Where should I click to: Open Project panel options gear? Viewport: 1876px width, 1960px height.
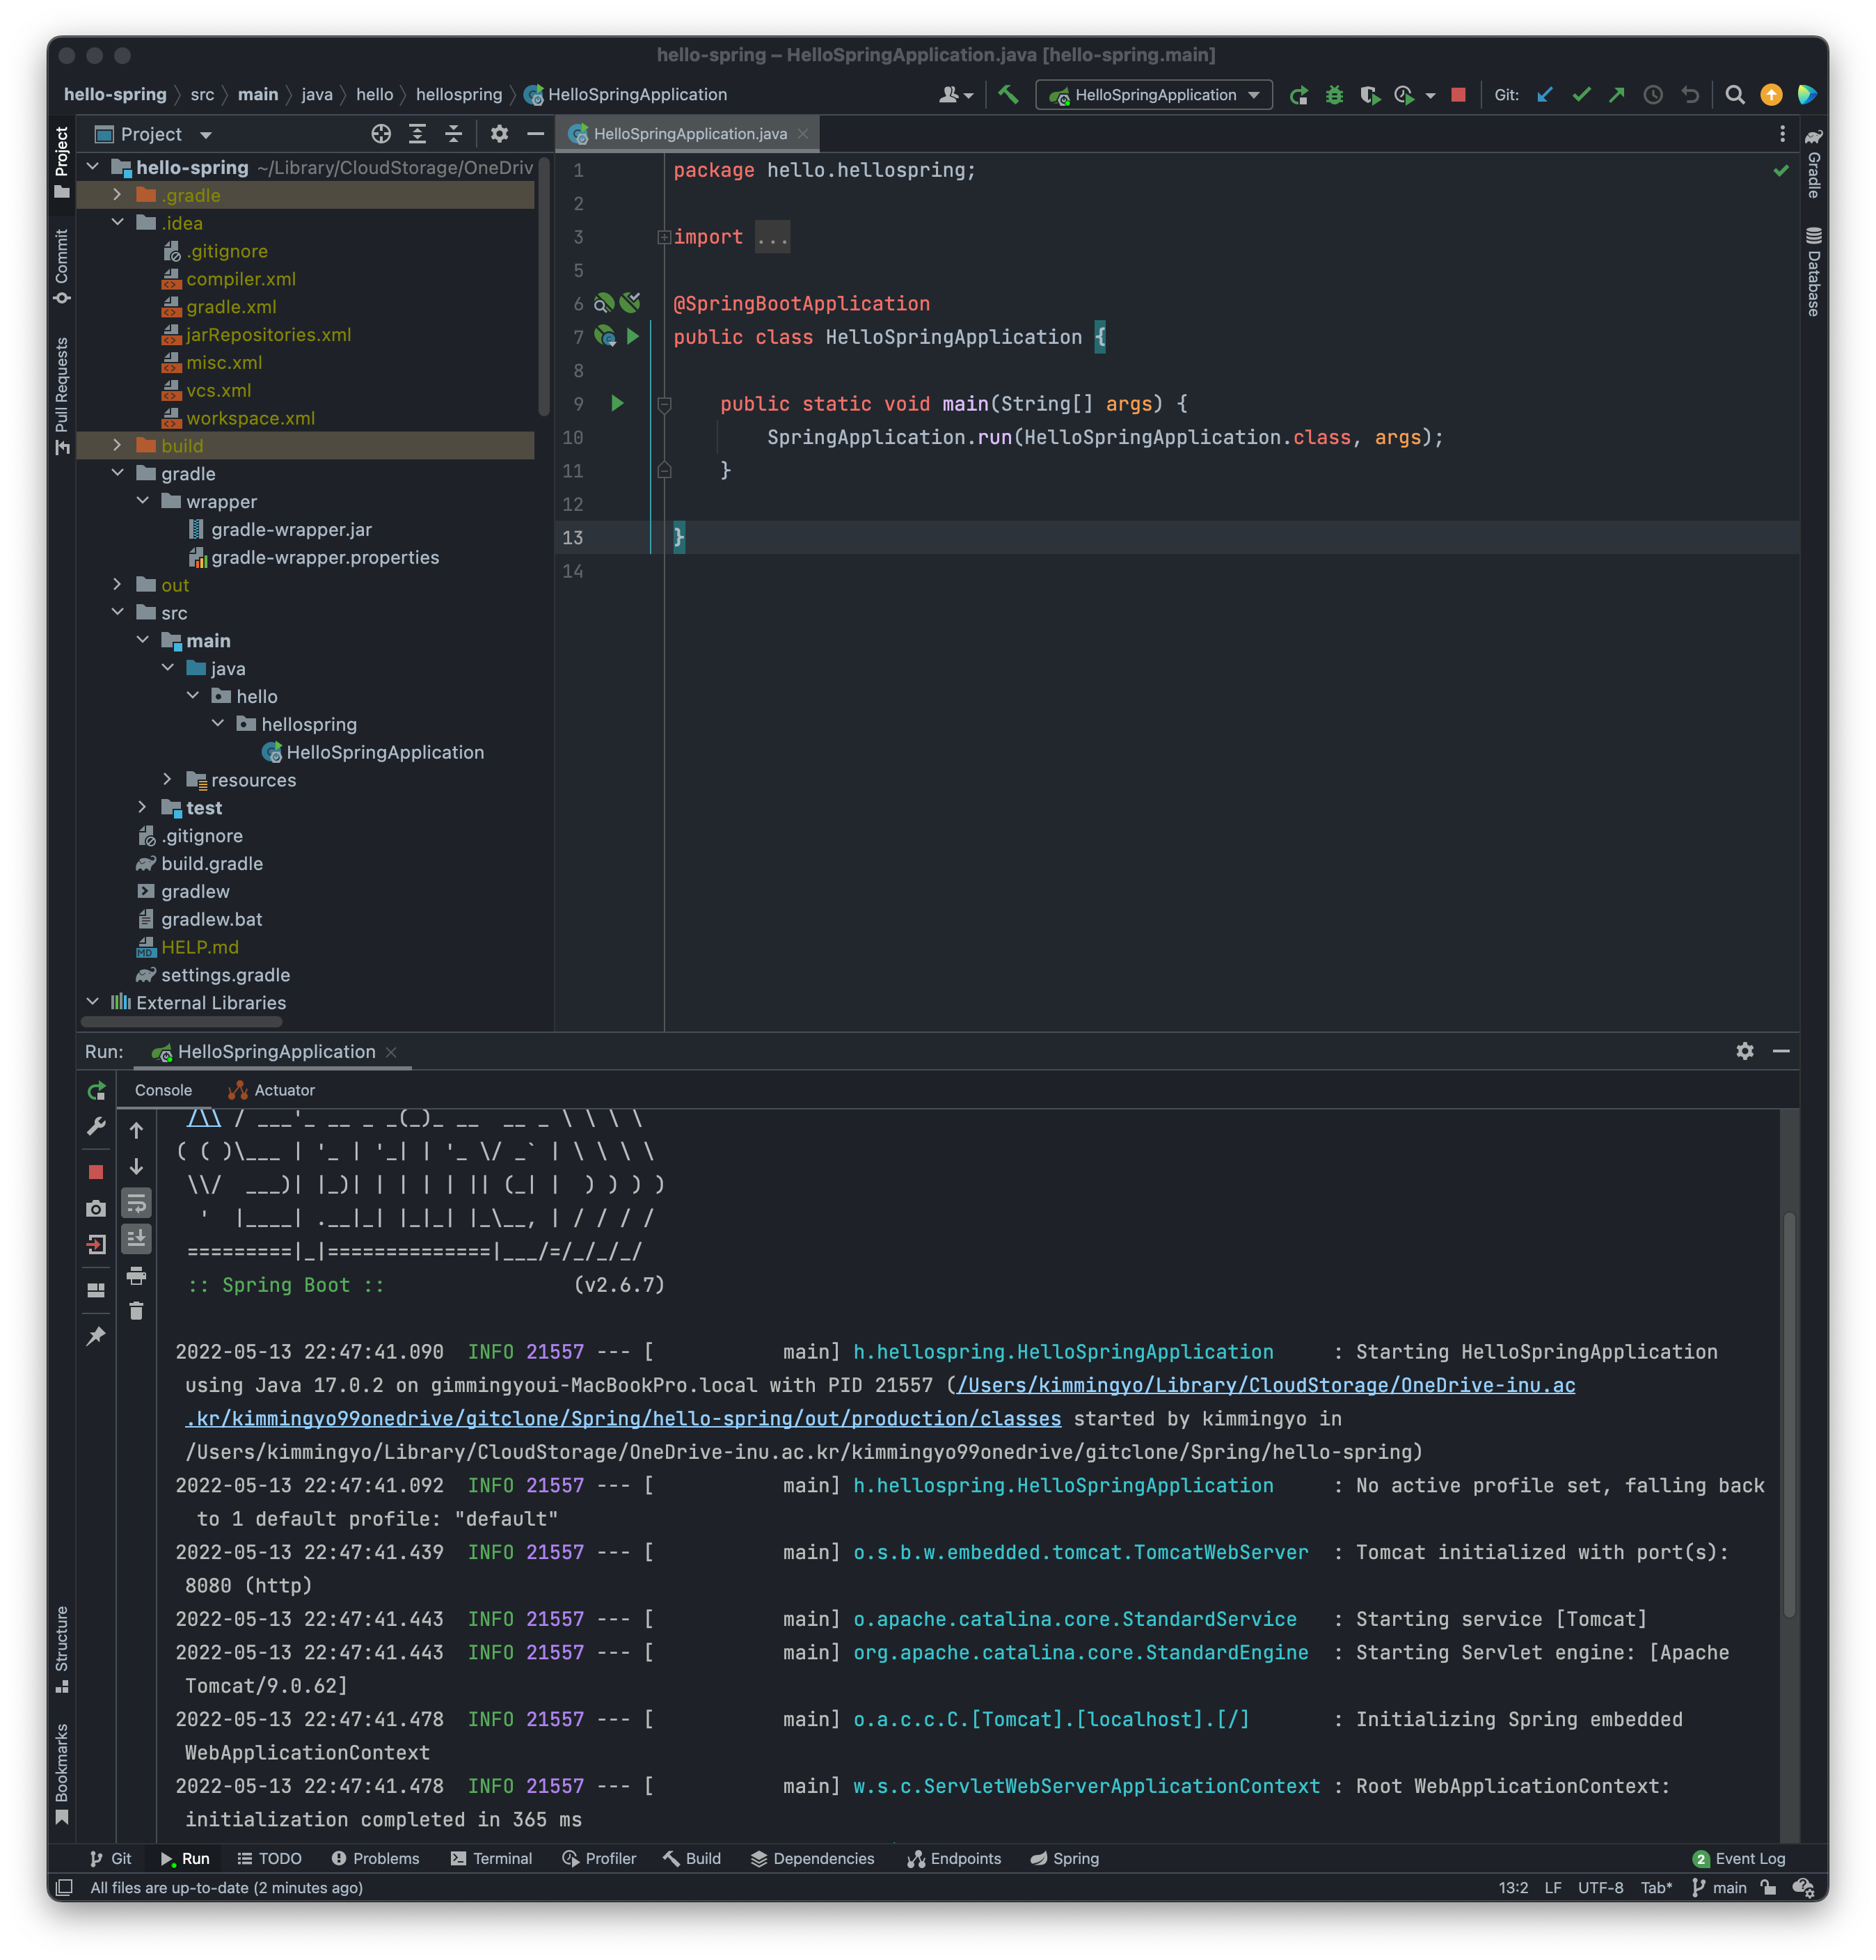coord(499,134)
